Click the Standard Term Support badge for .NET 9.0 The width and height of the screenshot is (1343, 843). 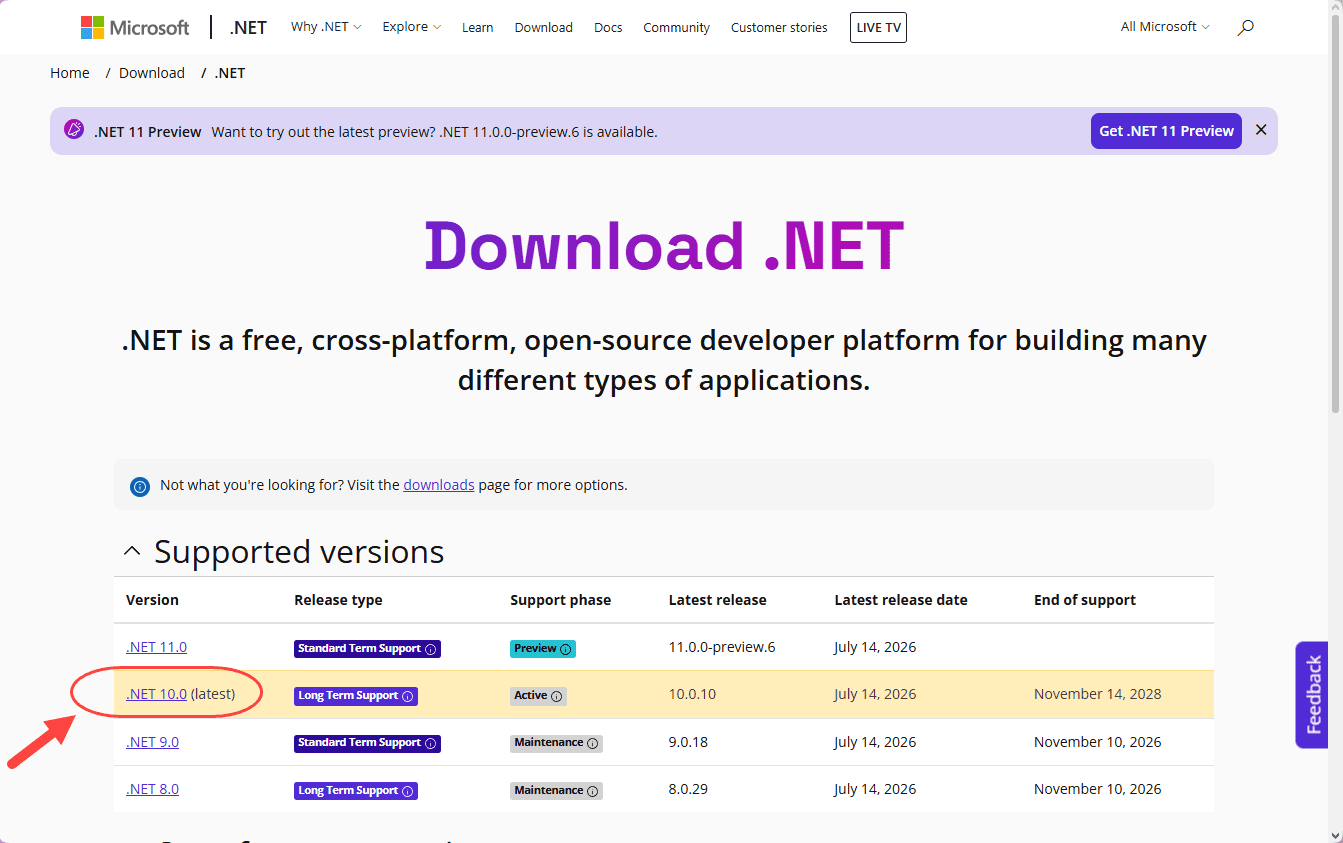pos(367,743)
